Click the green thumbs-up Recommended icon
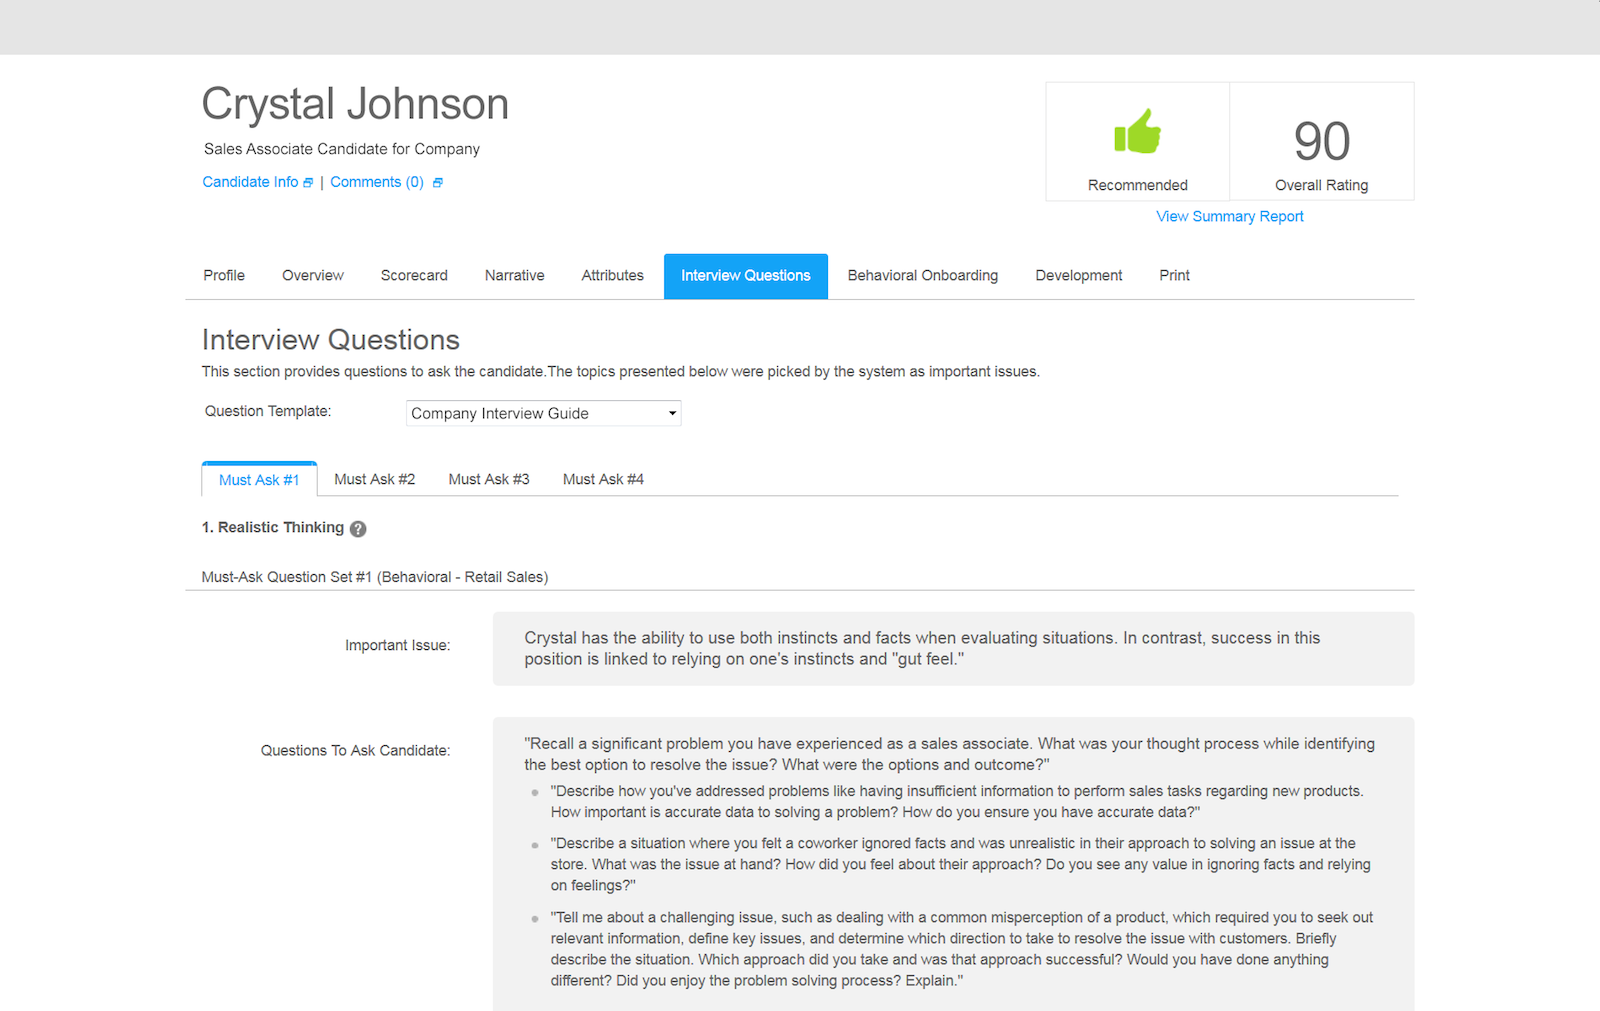The height and width of the screenshot is (1011, 1600). (x=1136, y=131)
